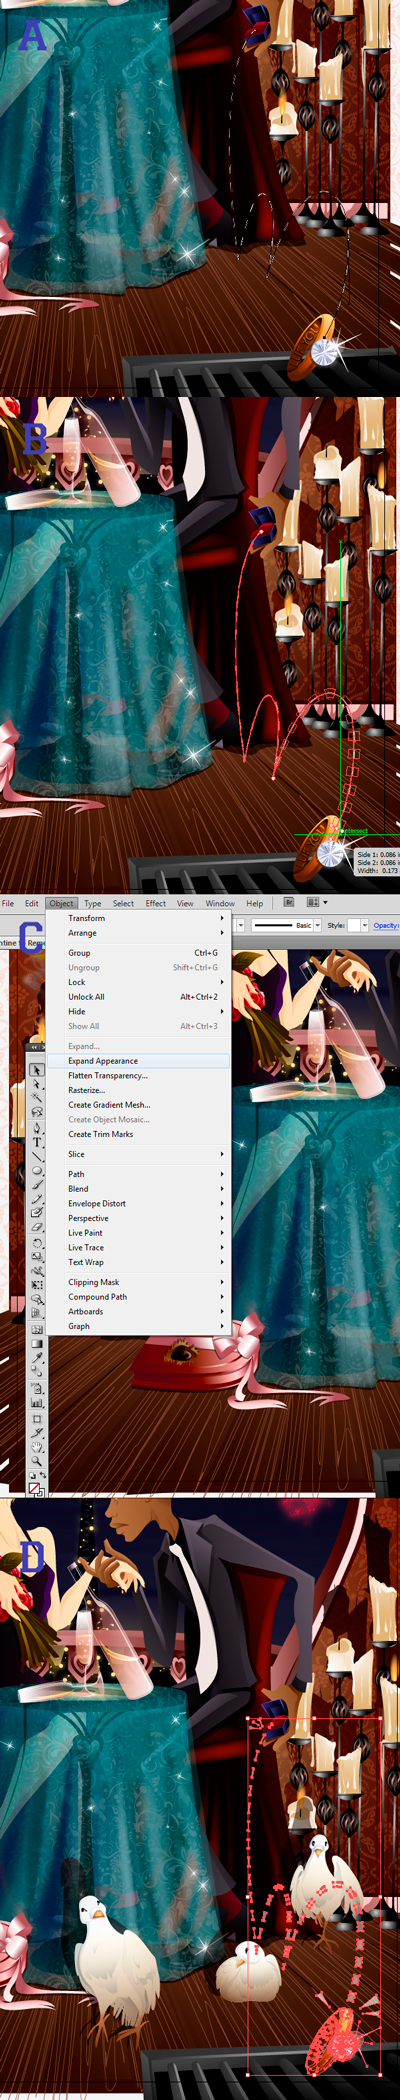Select the Scale tool
This screenshot has height=2100, width=400.
coord(37,1256)
